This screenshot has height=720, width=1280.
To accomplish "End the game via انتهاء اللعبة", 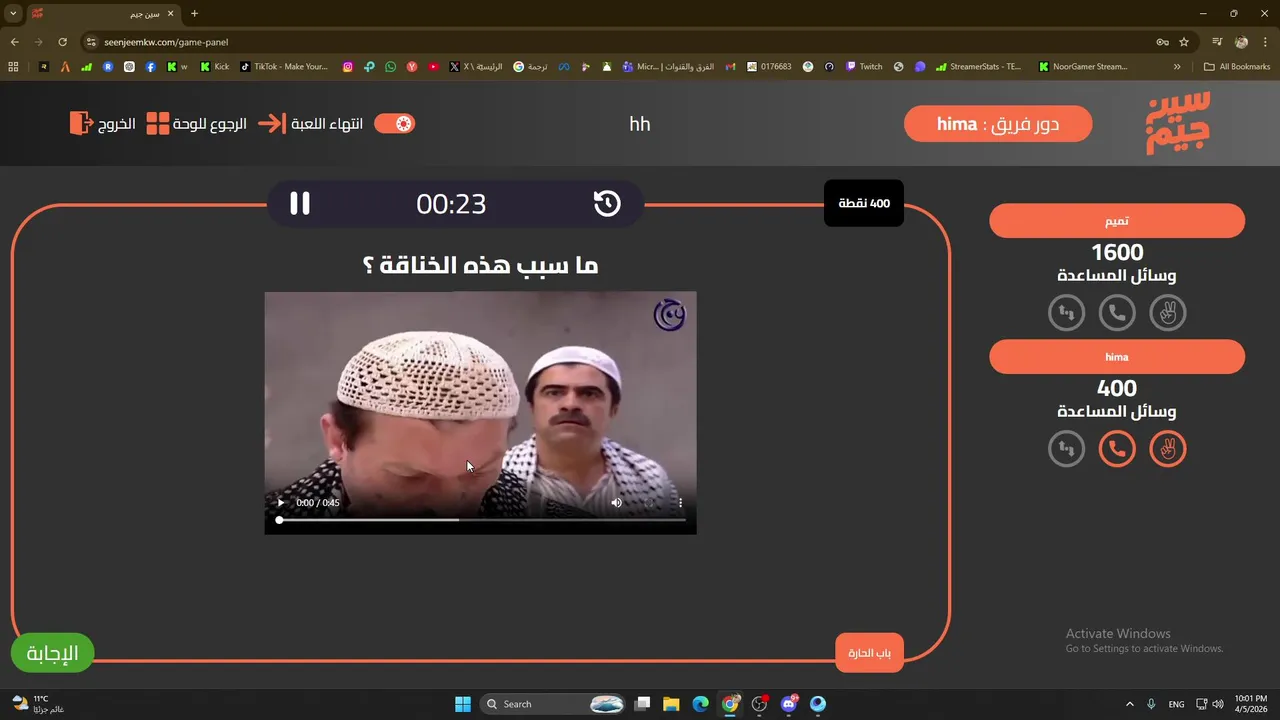I will pos(312,124).
